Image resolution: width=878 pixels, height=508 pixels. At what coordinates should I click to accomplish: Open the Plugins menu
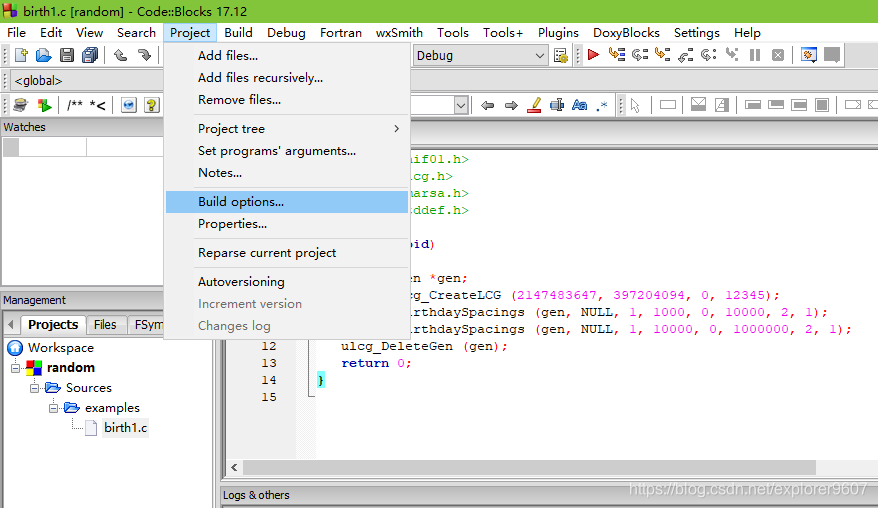[x=558, y=32]
